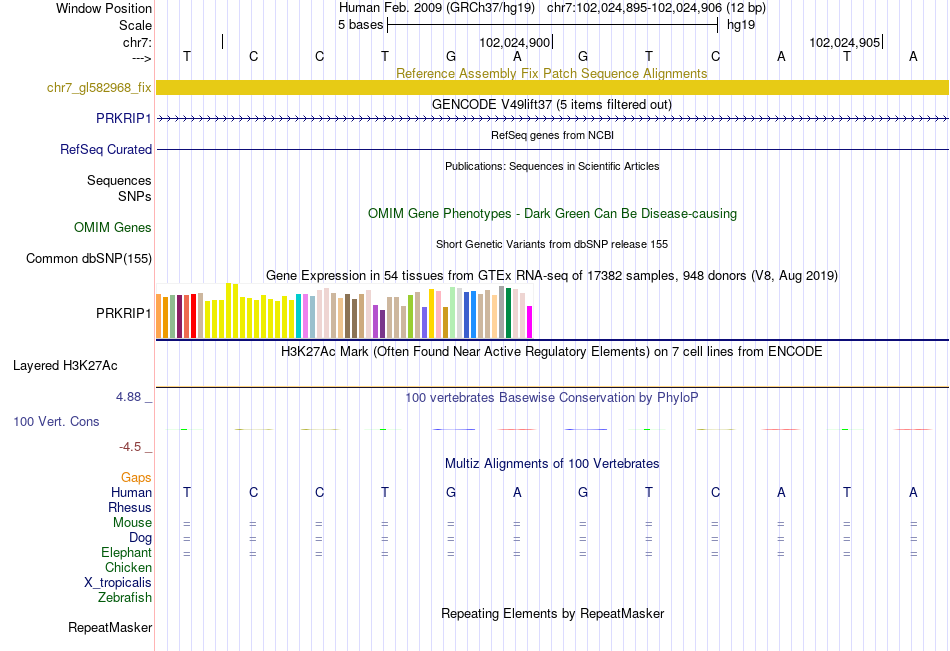Click the RefSeq genes from NCBI title
Image resolution: width=950 pixels, height=651 pixels.
tap(552, 135)
